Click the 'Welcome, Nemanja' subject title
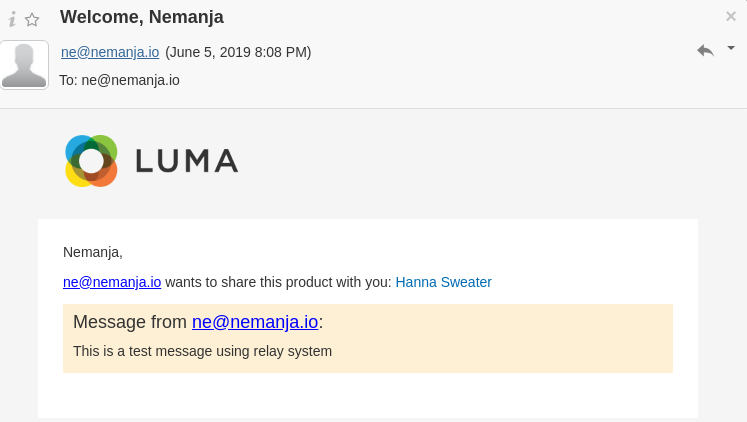Screen dimensions: 747x422 142,17
